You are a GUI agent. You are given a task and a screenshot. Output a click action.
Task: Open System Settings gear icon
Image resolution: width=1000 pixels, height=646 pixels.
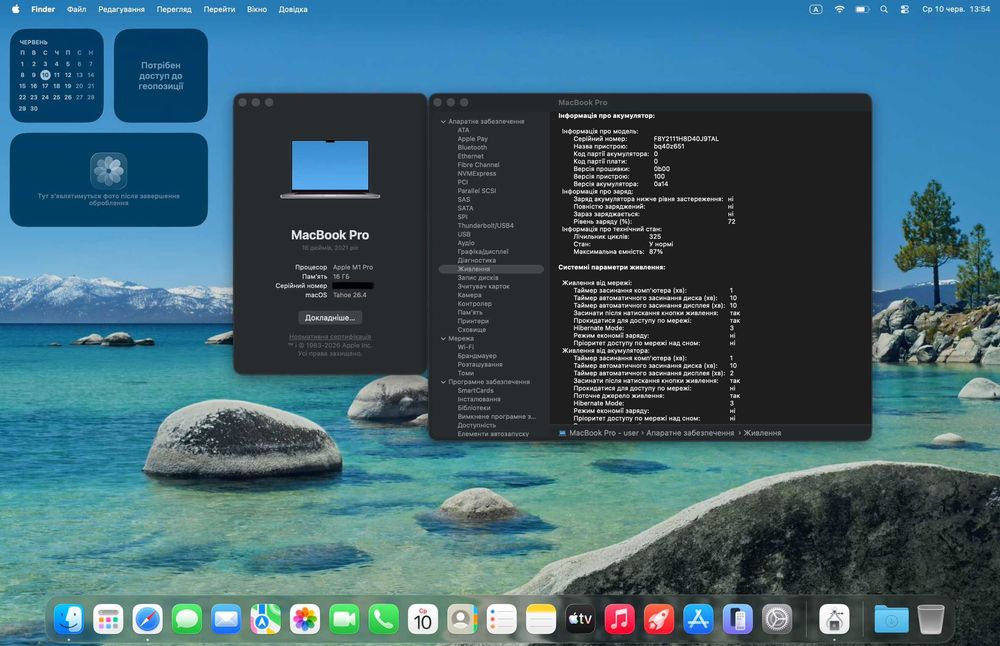point(777,619)
